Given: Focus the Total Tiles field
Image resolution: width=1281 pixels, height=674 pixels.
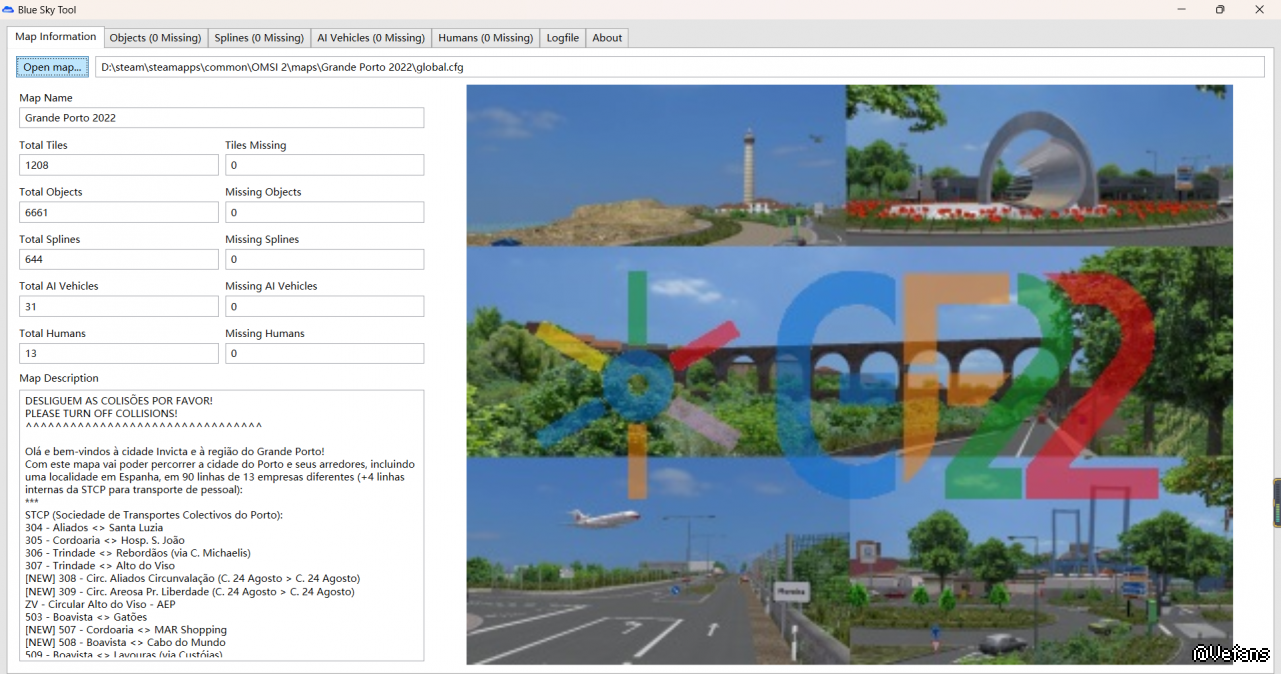Looking at the screenshot, I should [x=118, y=165].
